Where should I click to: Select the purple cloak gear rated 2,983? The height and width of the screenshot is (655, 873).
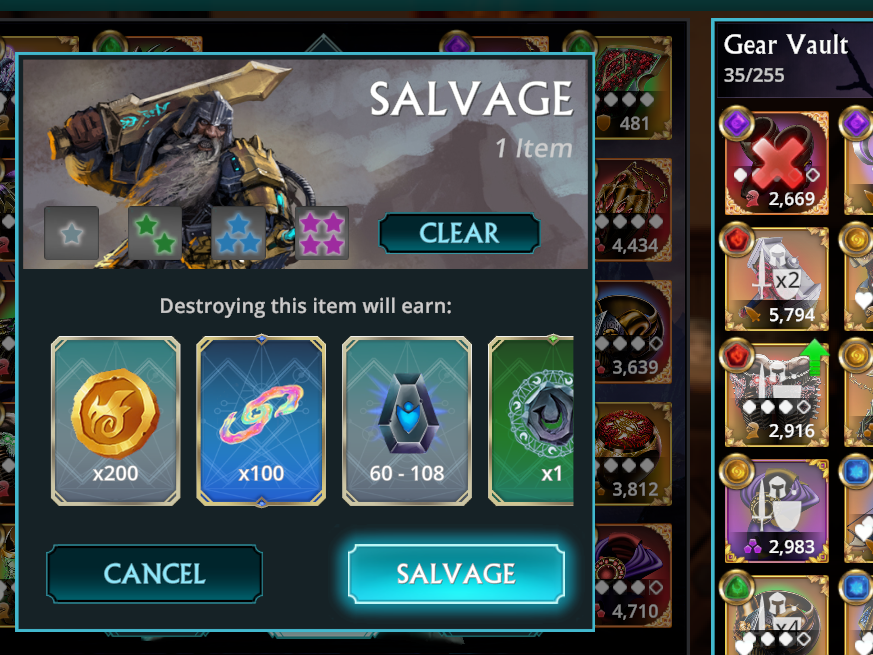(x=777, y=511)
